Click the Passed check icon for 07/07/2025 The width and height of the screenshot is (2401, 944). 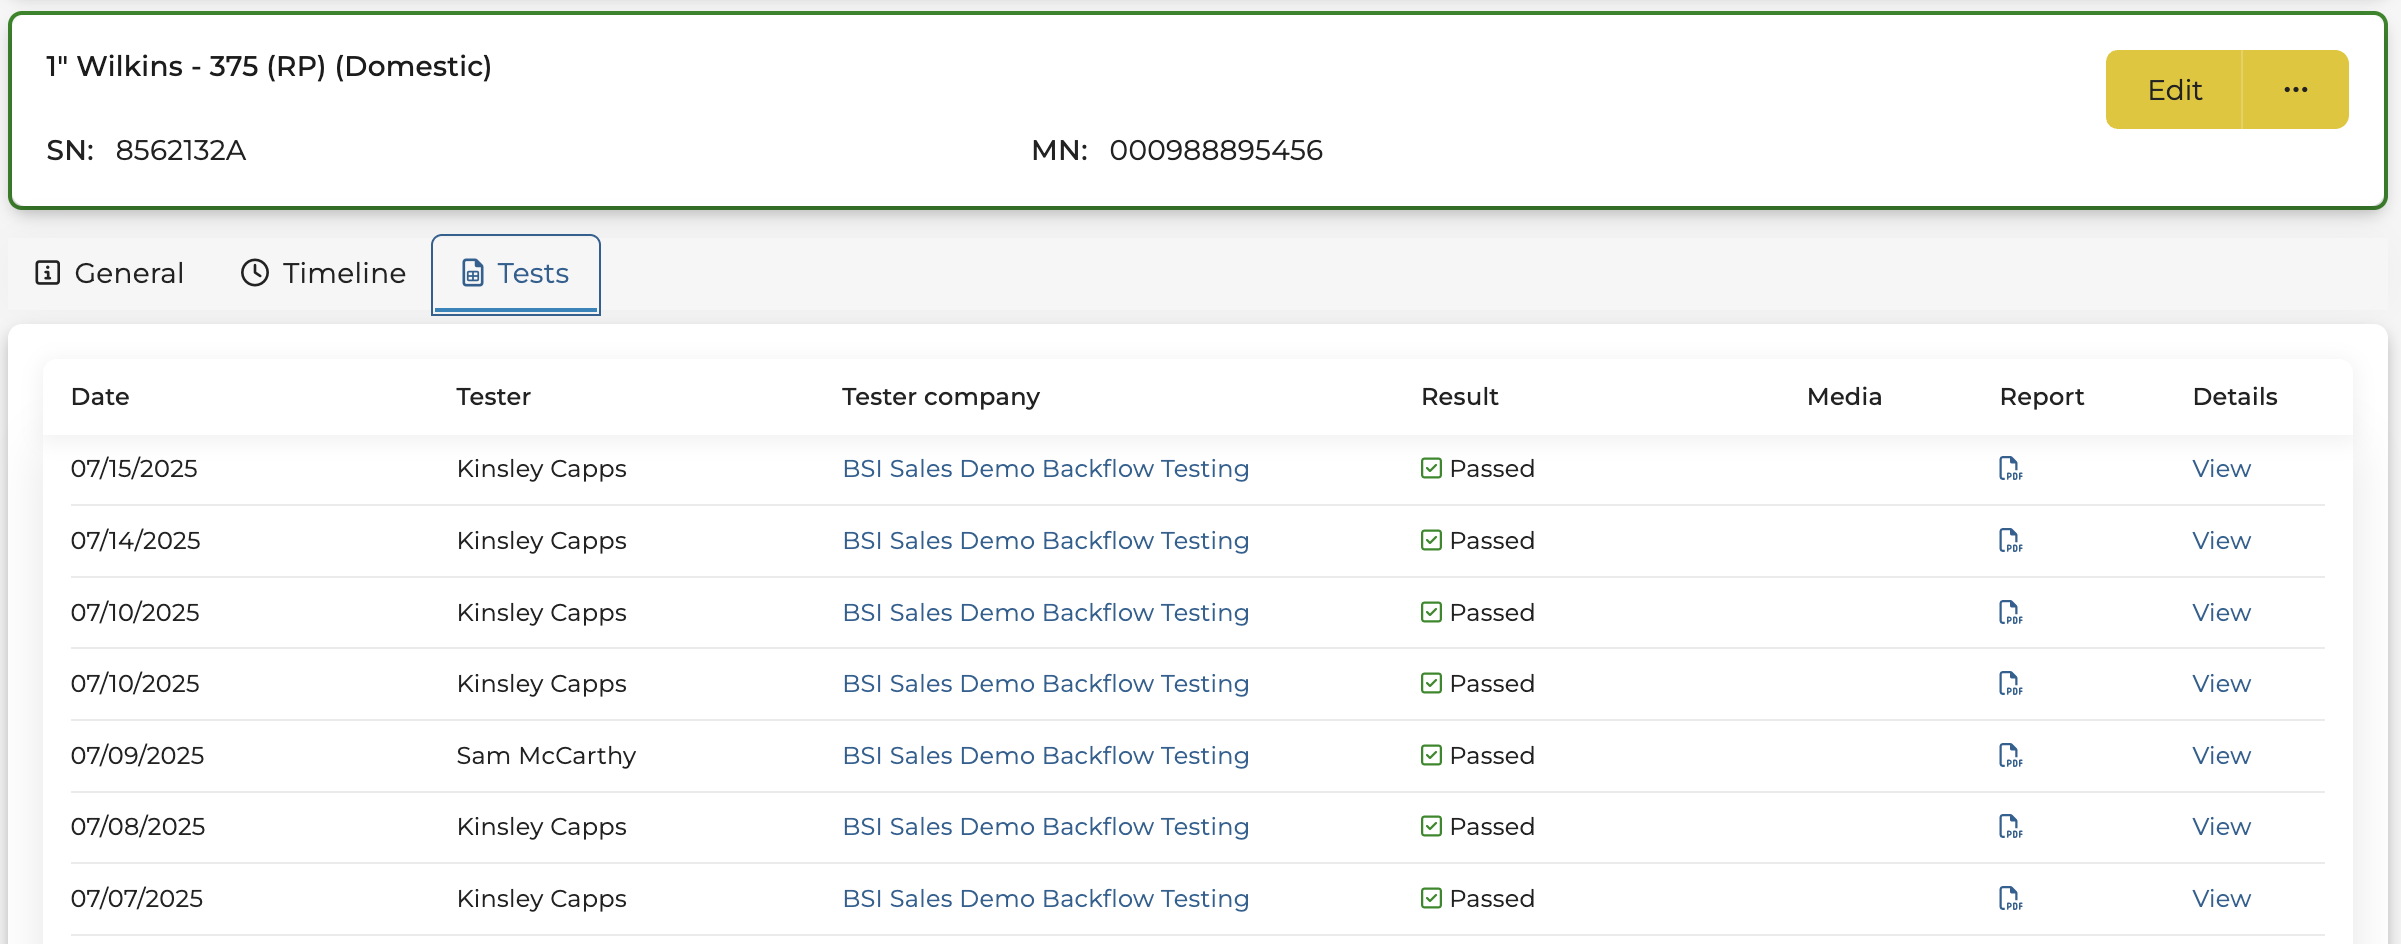click(1431, 898)
